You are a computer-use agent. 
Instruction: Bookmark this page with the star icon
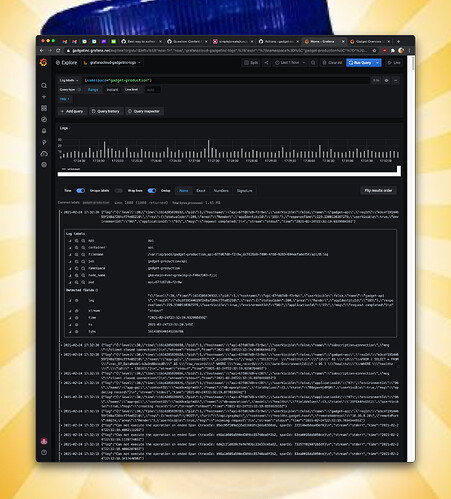tap(374, 51)
